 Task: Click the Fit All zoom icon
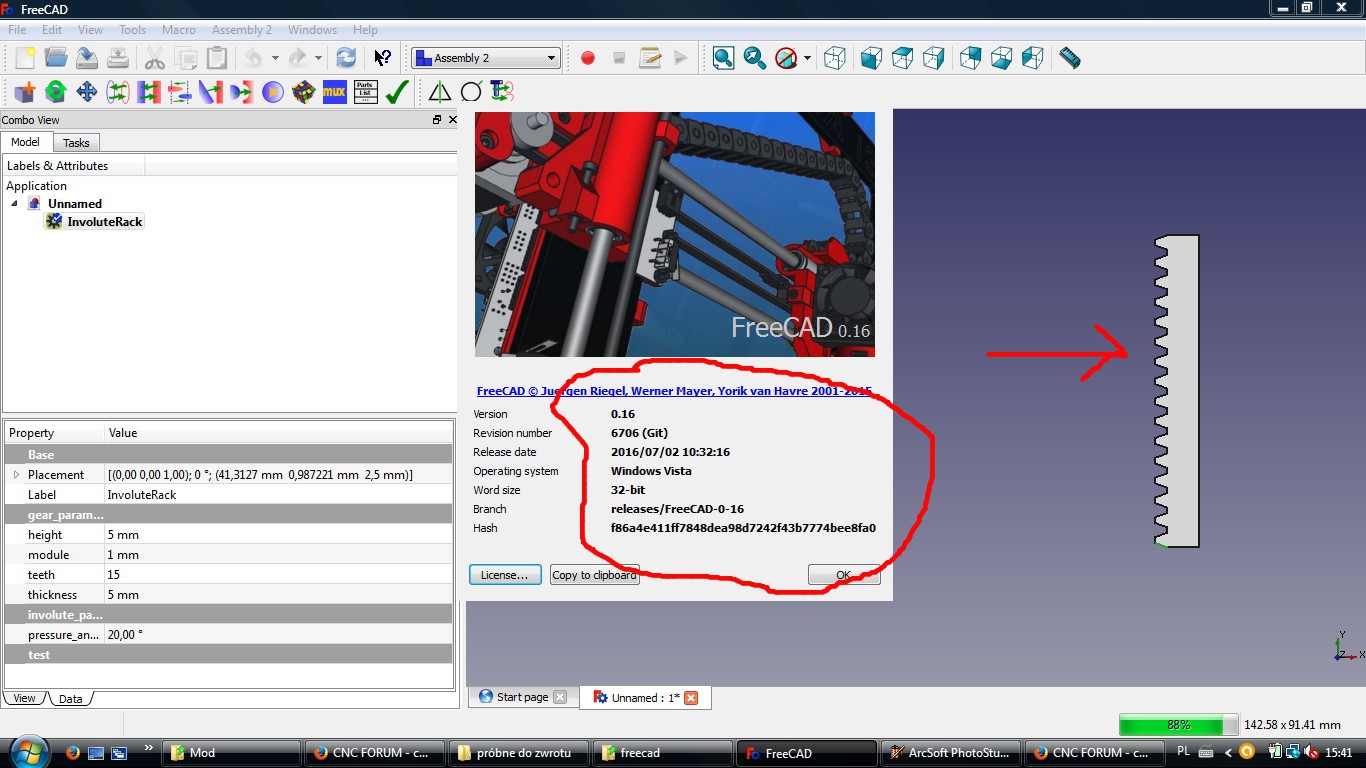[724, 58]
